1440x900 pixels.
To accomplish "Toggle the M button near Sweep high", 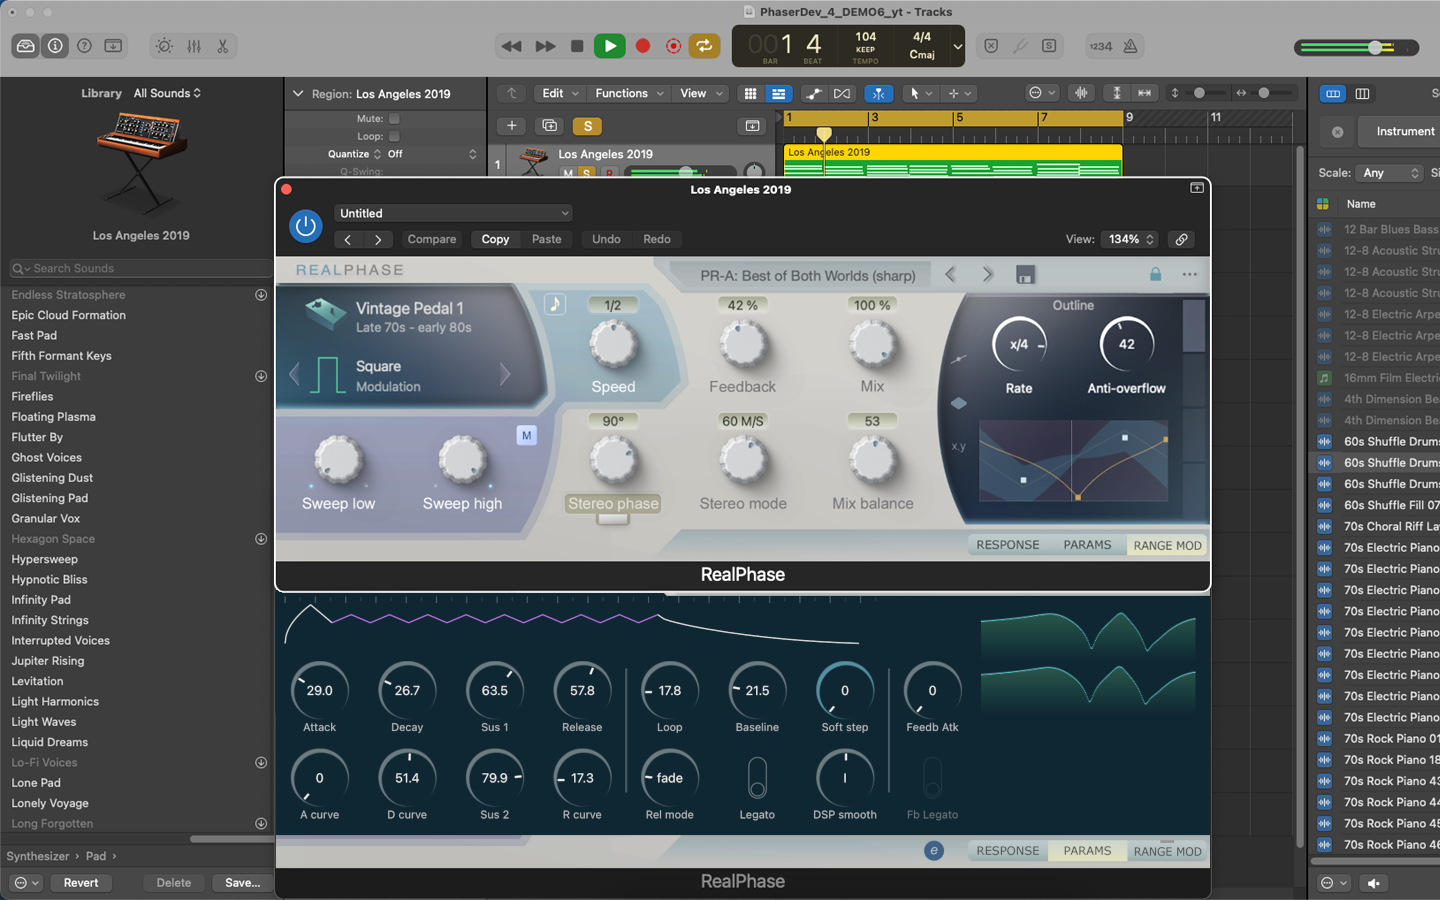I will click(x=527, y=435).
